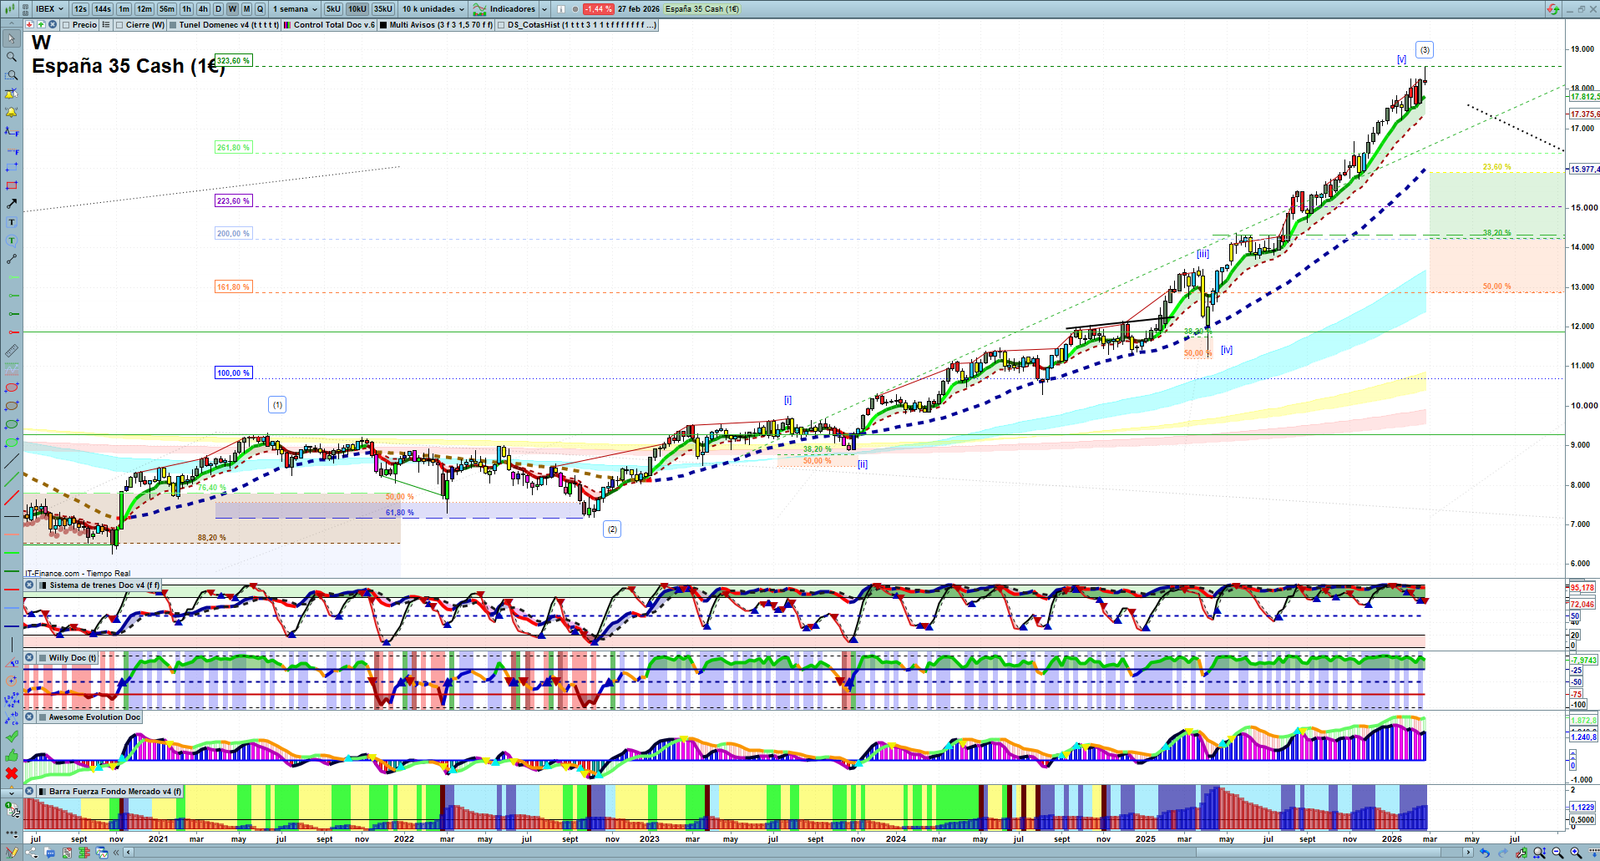The image size is (1600, 861).
Task: Switch to the 4h timeframe
Action: pyautogui.click(x=203, y=9)
